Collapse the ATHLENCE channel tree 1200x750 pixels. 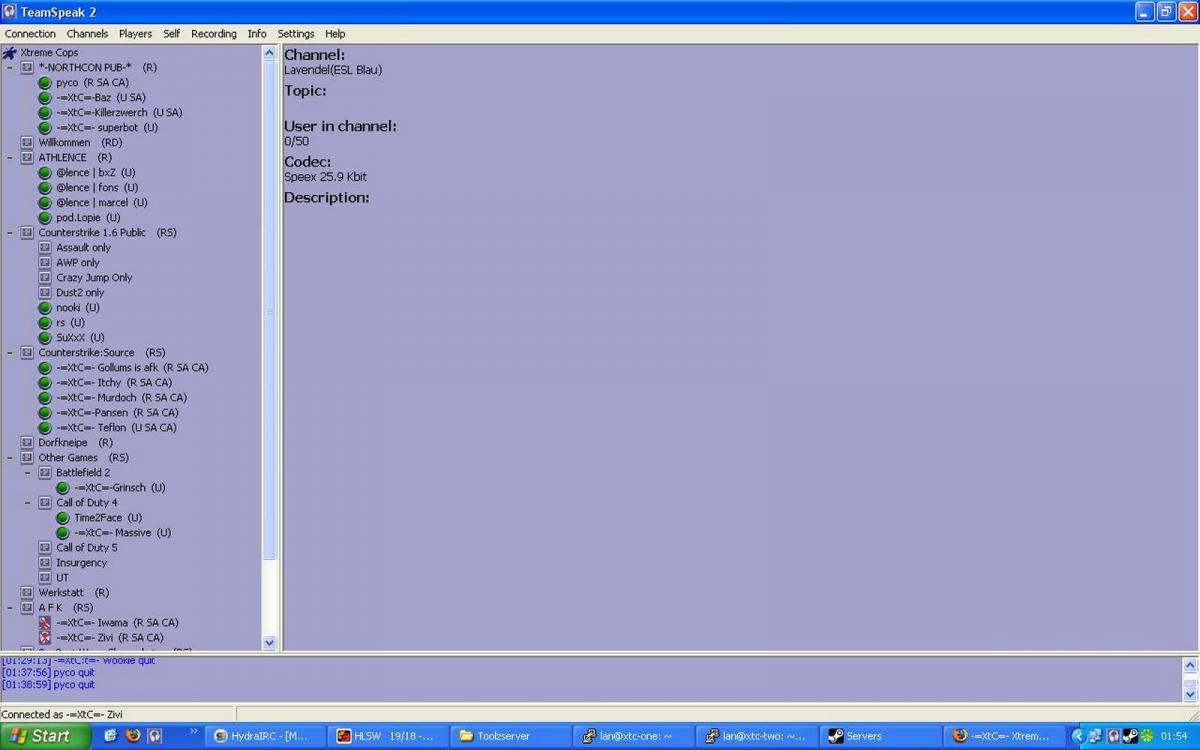click(10, 158)
